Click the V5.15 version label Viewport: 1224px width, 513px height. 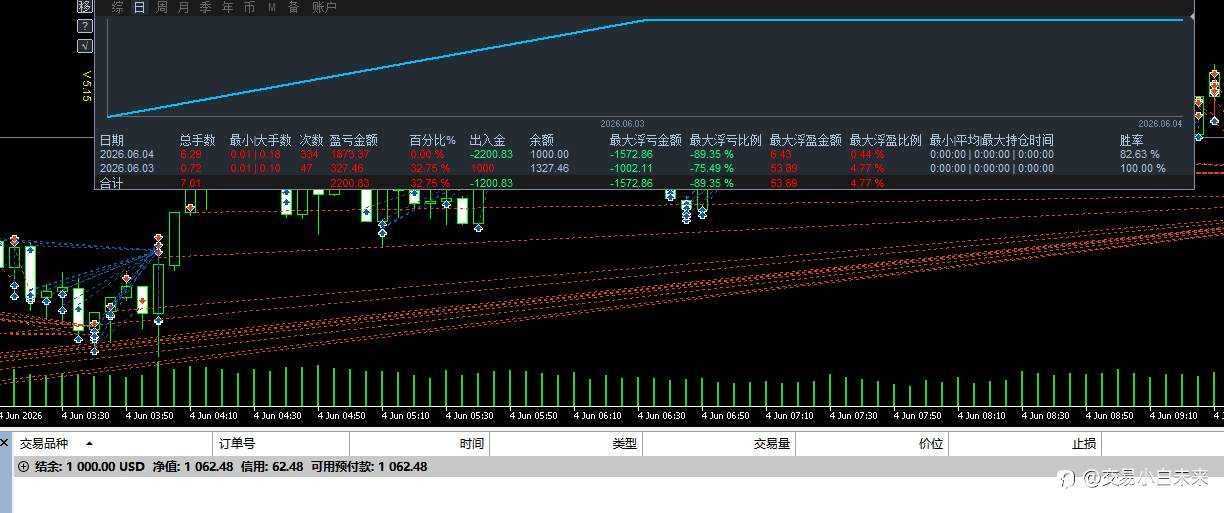coord(87,86)
